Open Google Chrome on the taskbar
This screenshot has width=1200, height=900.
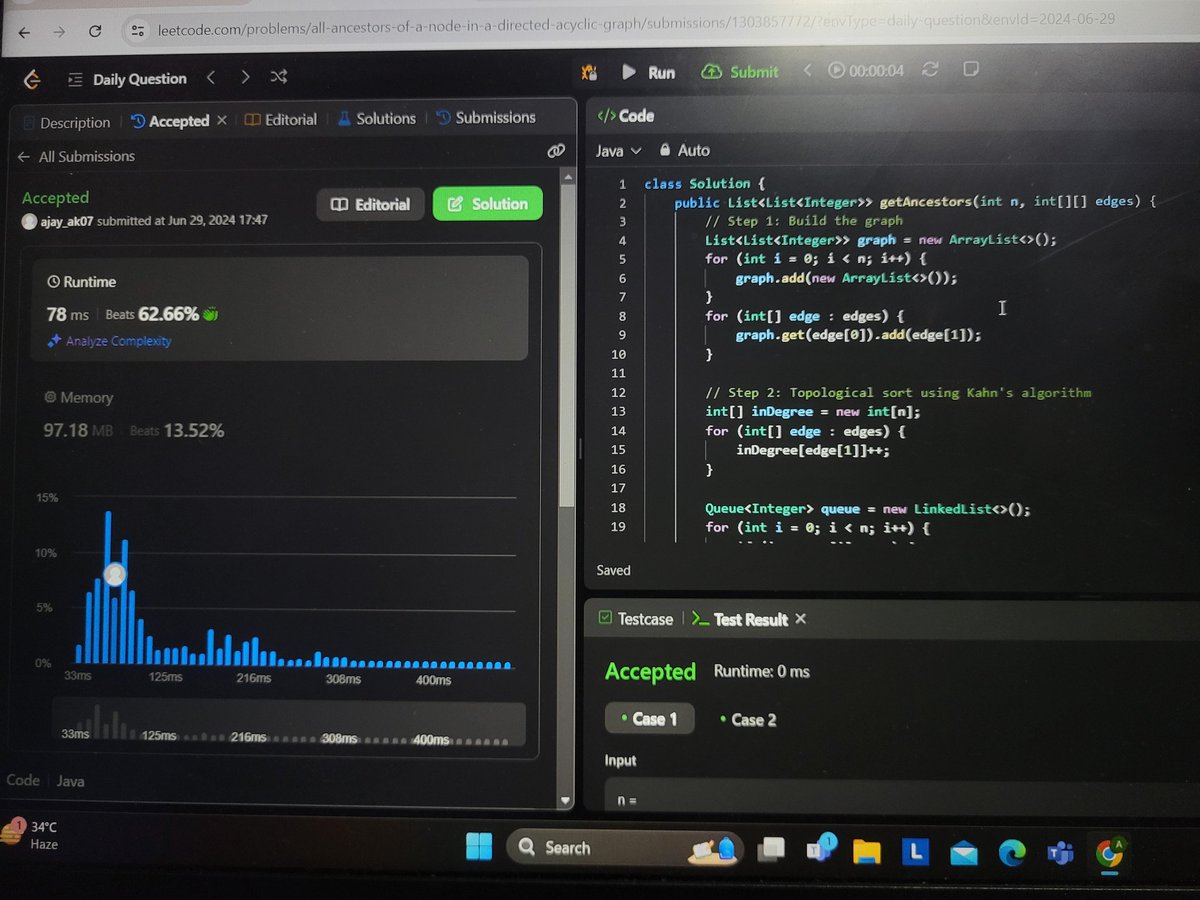tap(1109, 852)
